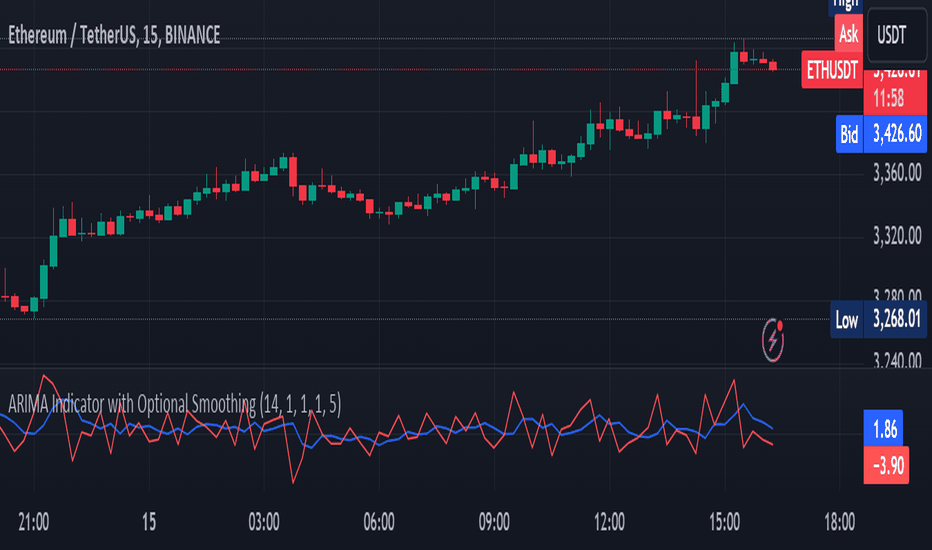Click the Bid price 3,426.60
Screen dimensions: 932x550
coord(897,134)
